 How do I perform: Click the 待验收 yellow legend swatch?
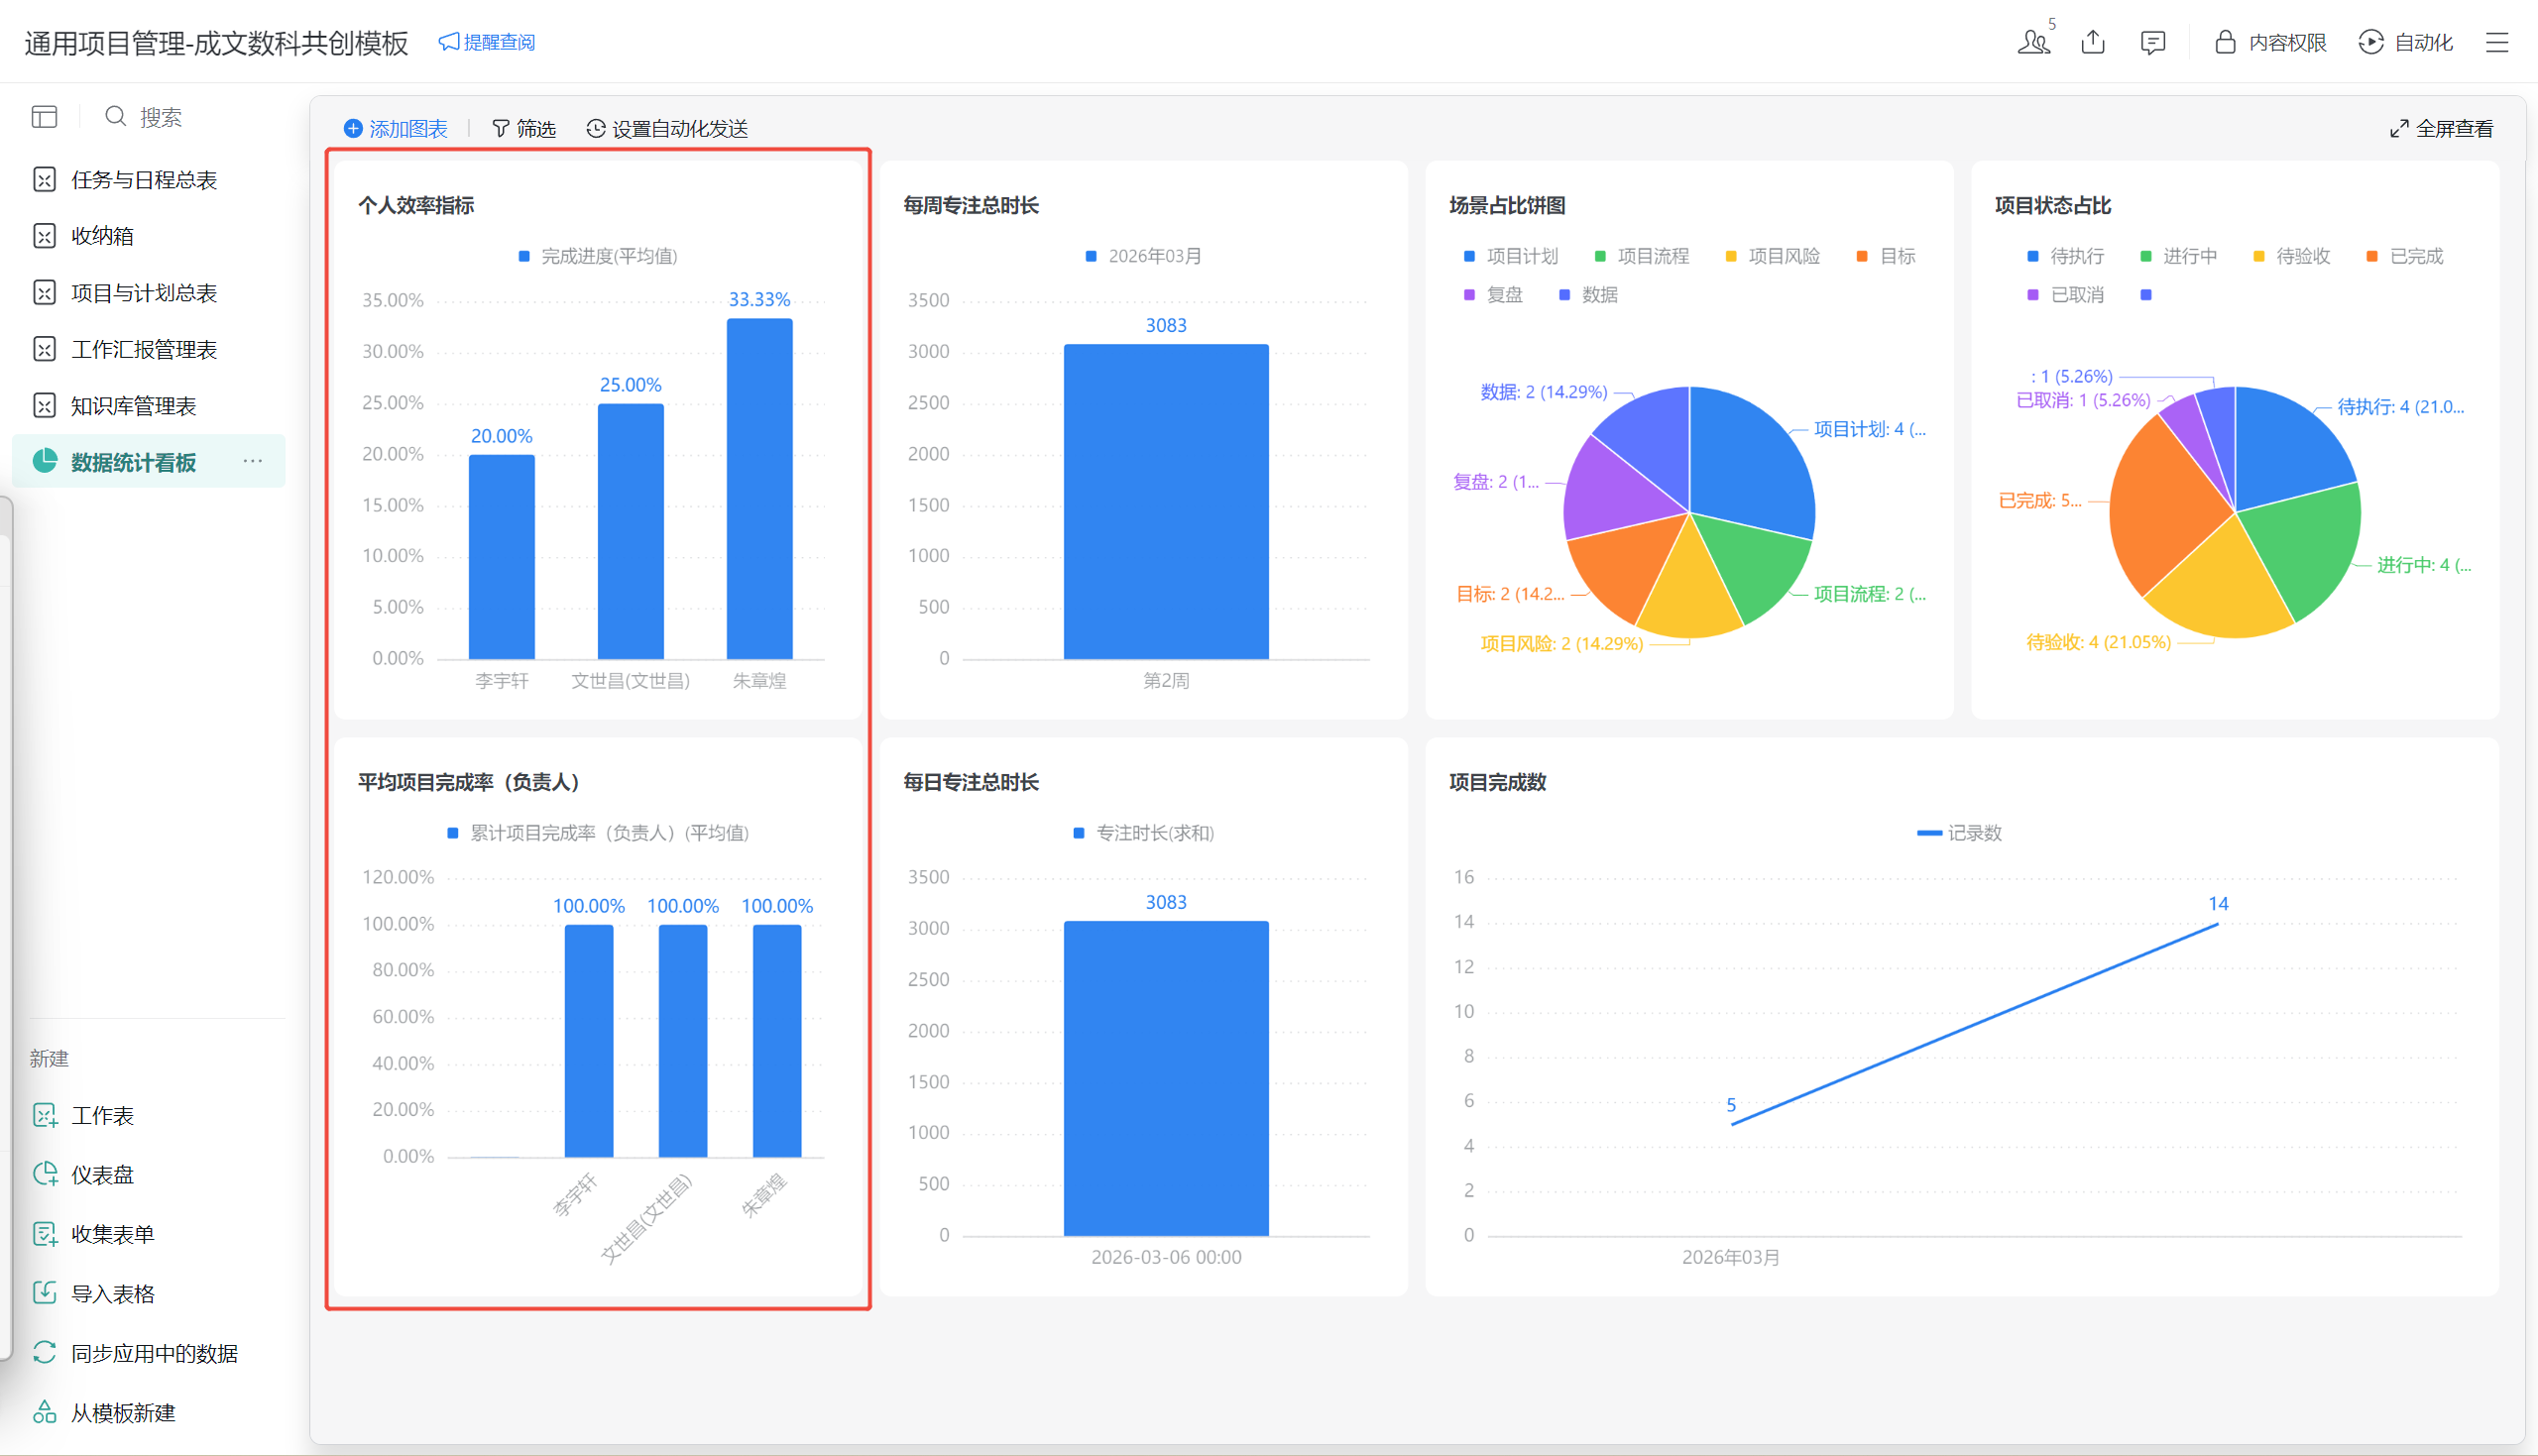click(2258, 257)
